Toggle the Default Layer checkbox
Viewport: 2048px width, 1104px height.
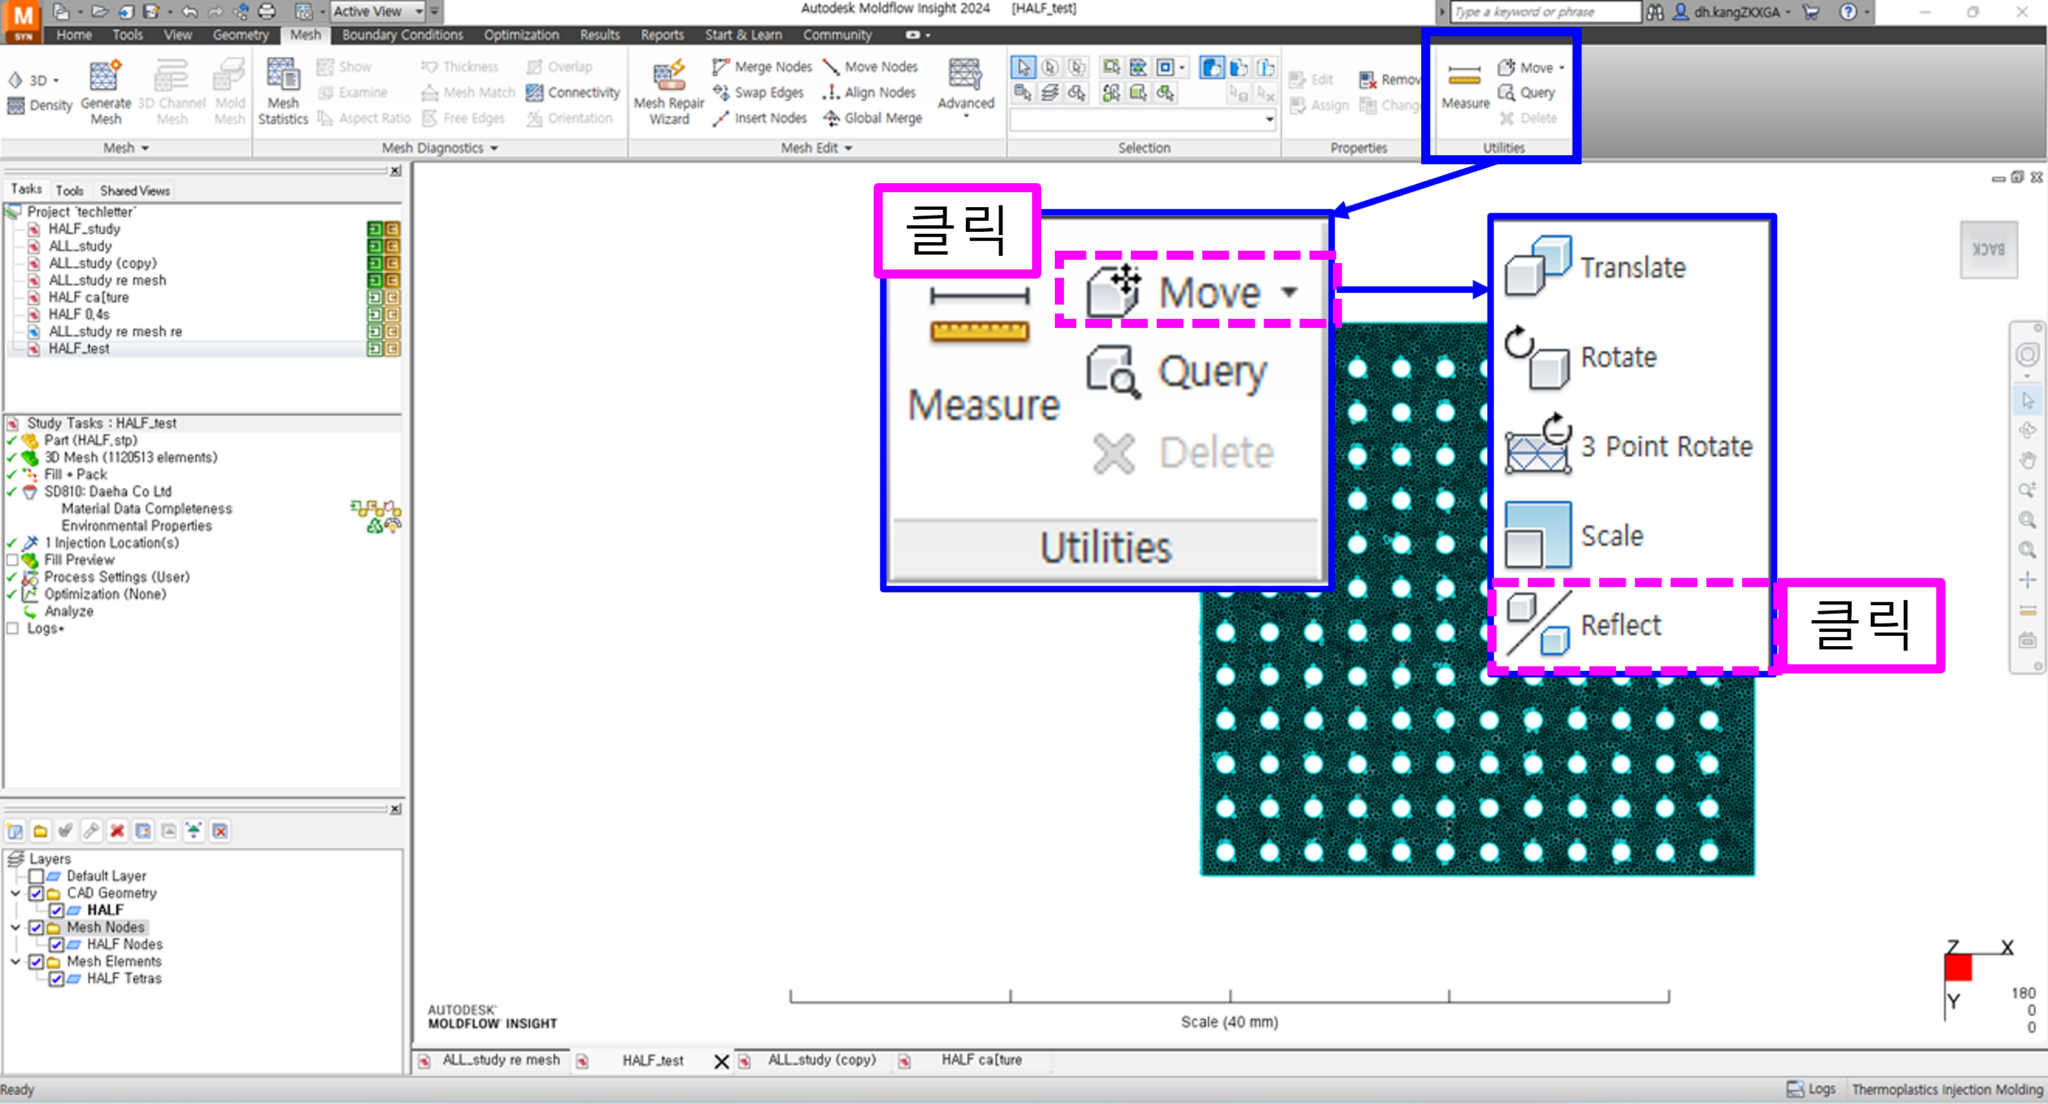[x=37, y=876]
